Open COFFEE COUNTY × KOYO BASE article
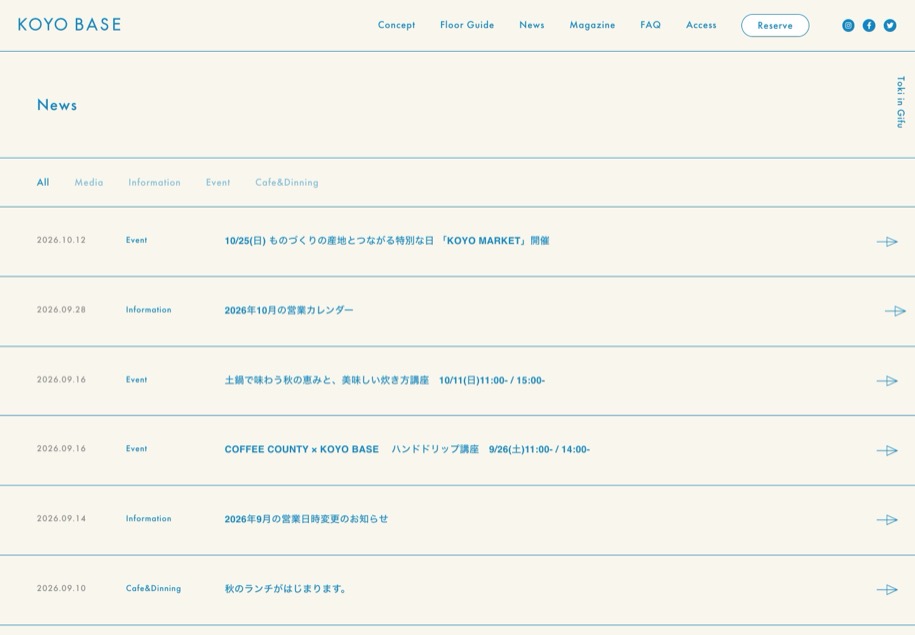 tap(407, 449)
